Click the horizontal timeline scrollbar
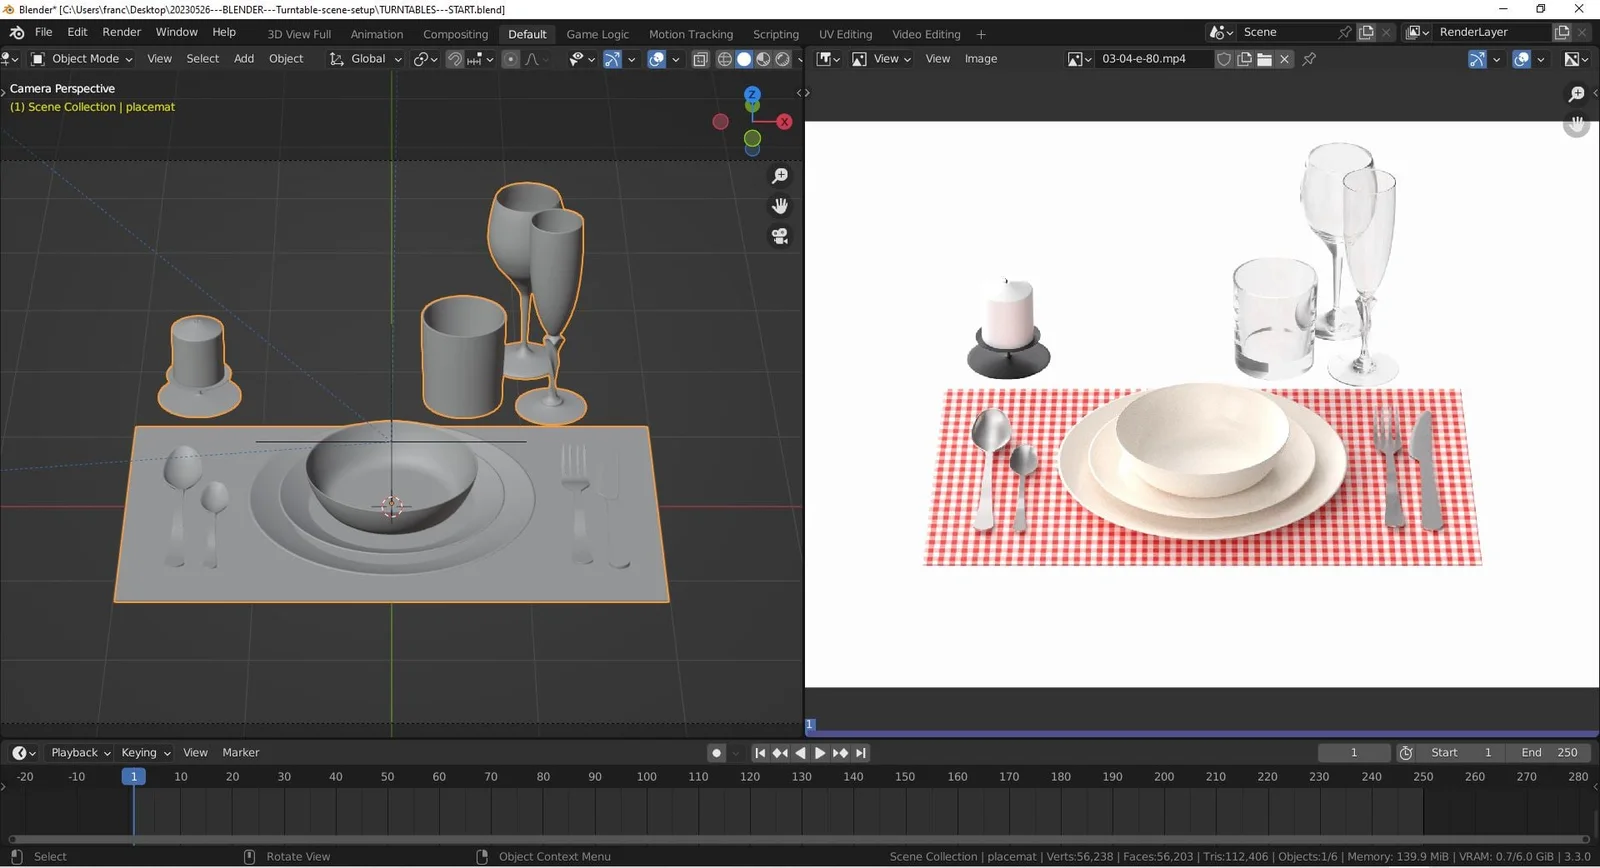The width and height of the screenshot is (1600, 868). pos(798,840)
